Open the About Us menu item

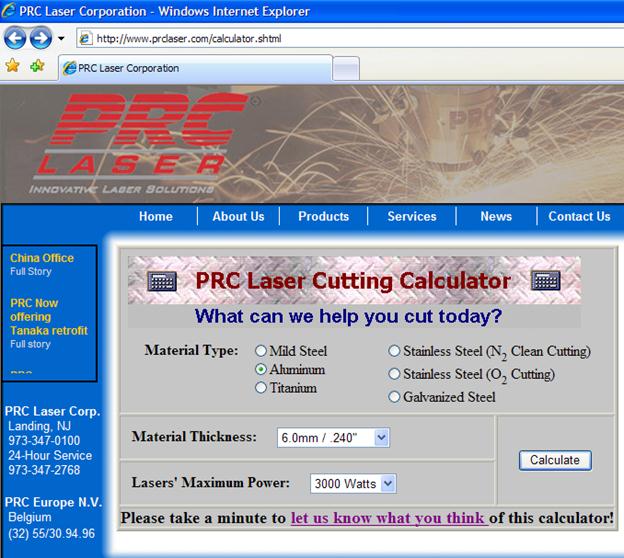(238, 216)
